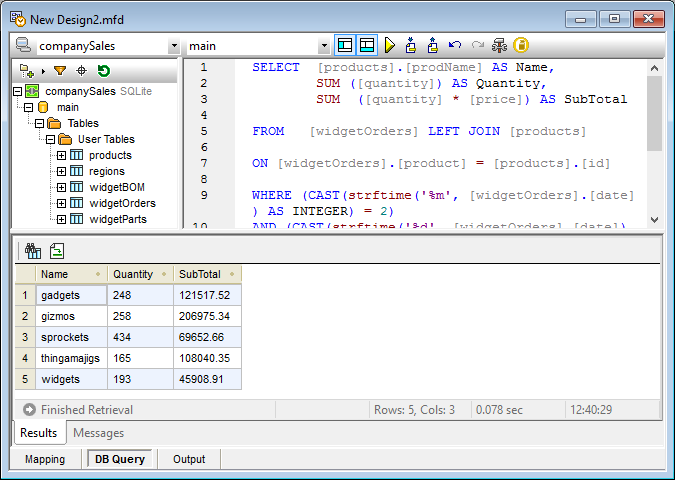This screenshot has width=675, height=480.
Task: Toggle the database browser pane
Action: (345, 45)
